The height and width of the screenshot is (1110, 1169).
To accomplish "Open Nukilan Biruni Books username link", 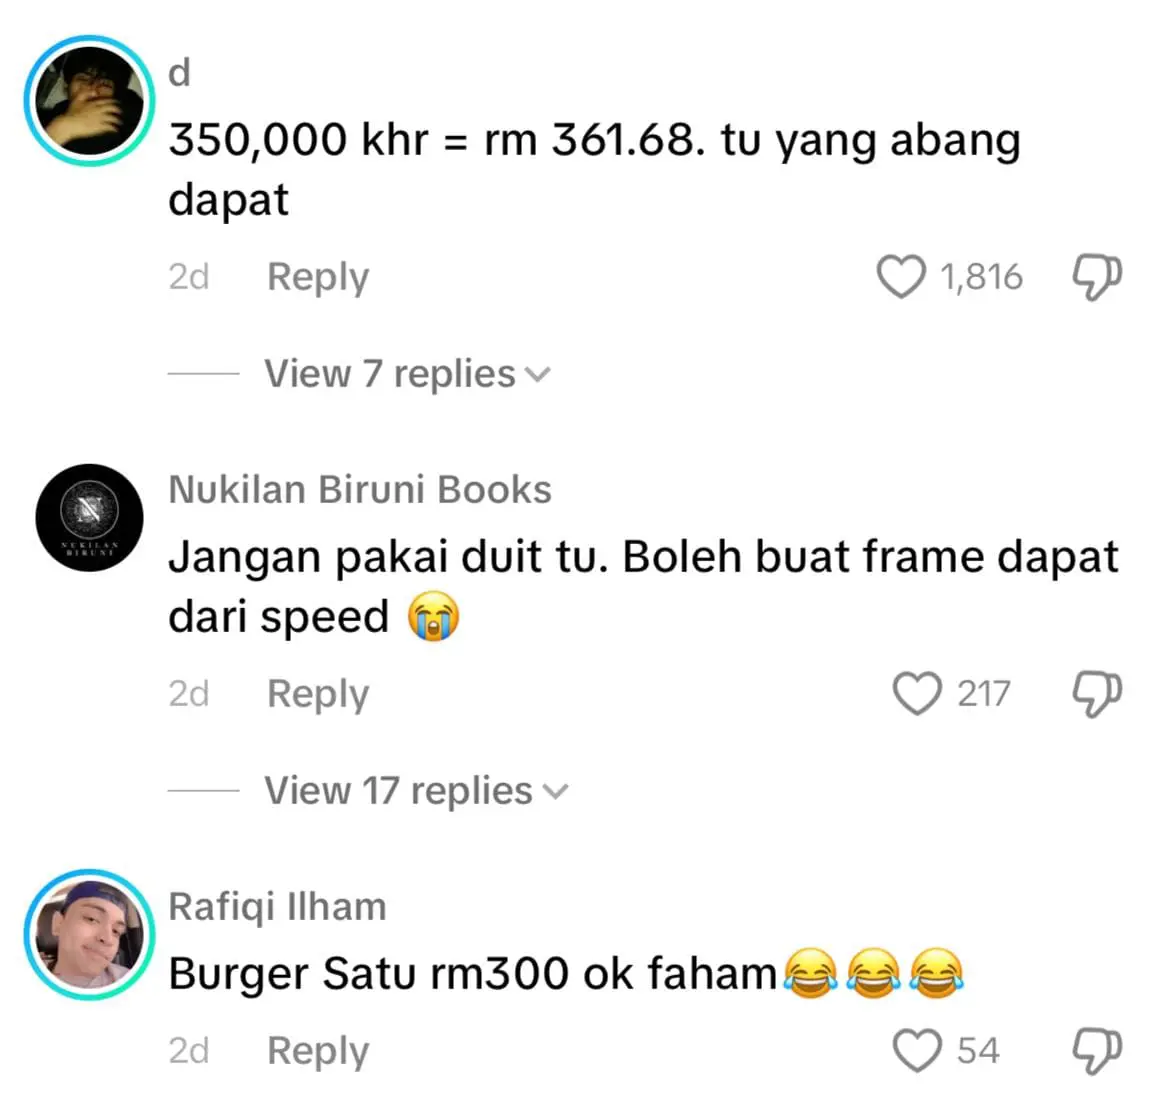I will point(360,490).
